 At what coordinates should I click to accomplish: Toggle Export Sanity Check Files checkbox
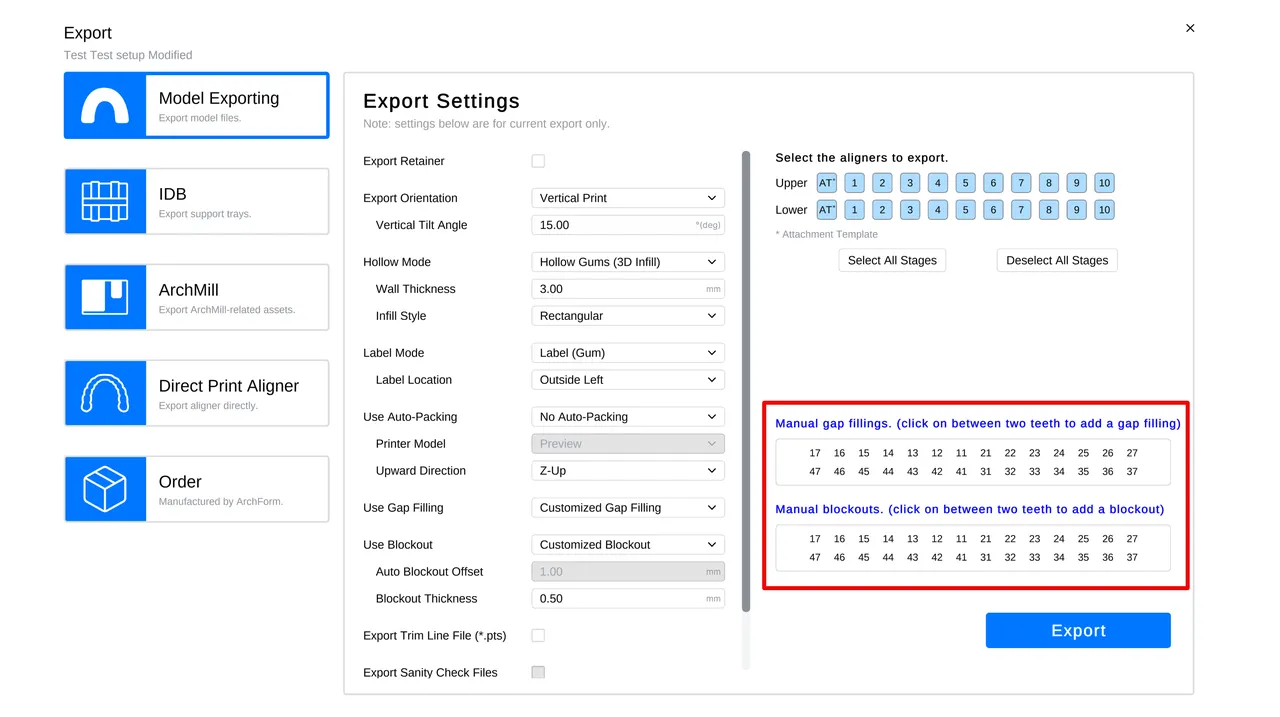538,672
